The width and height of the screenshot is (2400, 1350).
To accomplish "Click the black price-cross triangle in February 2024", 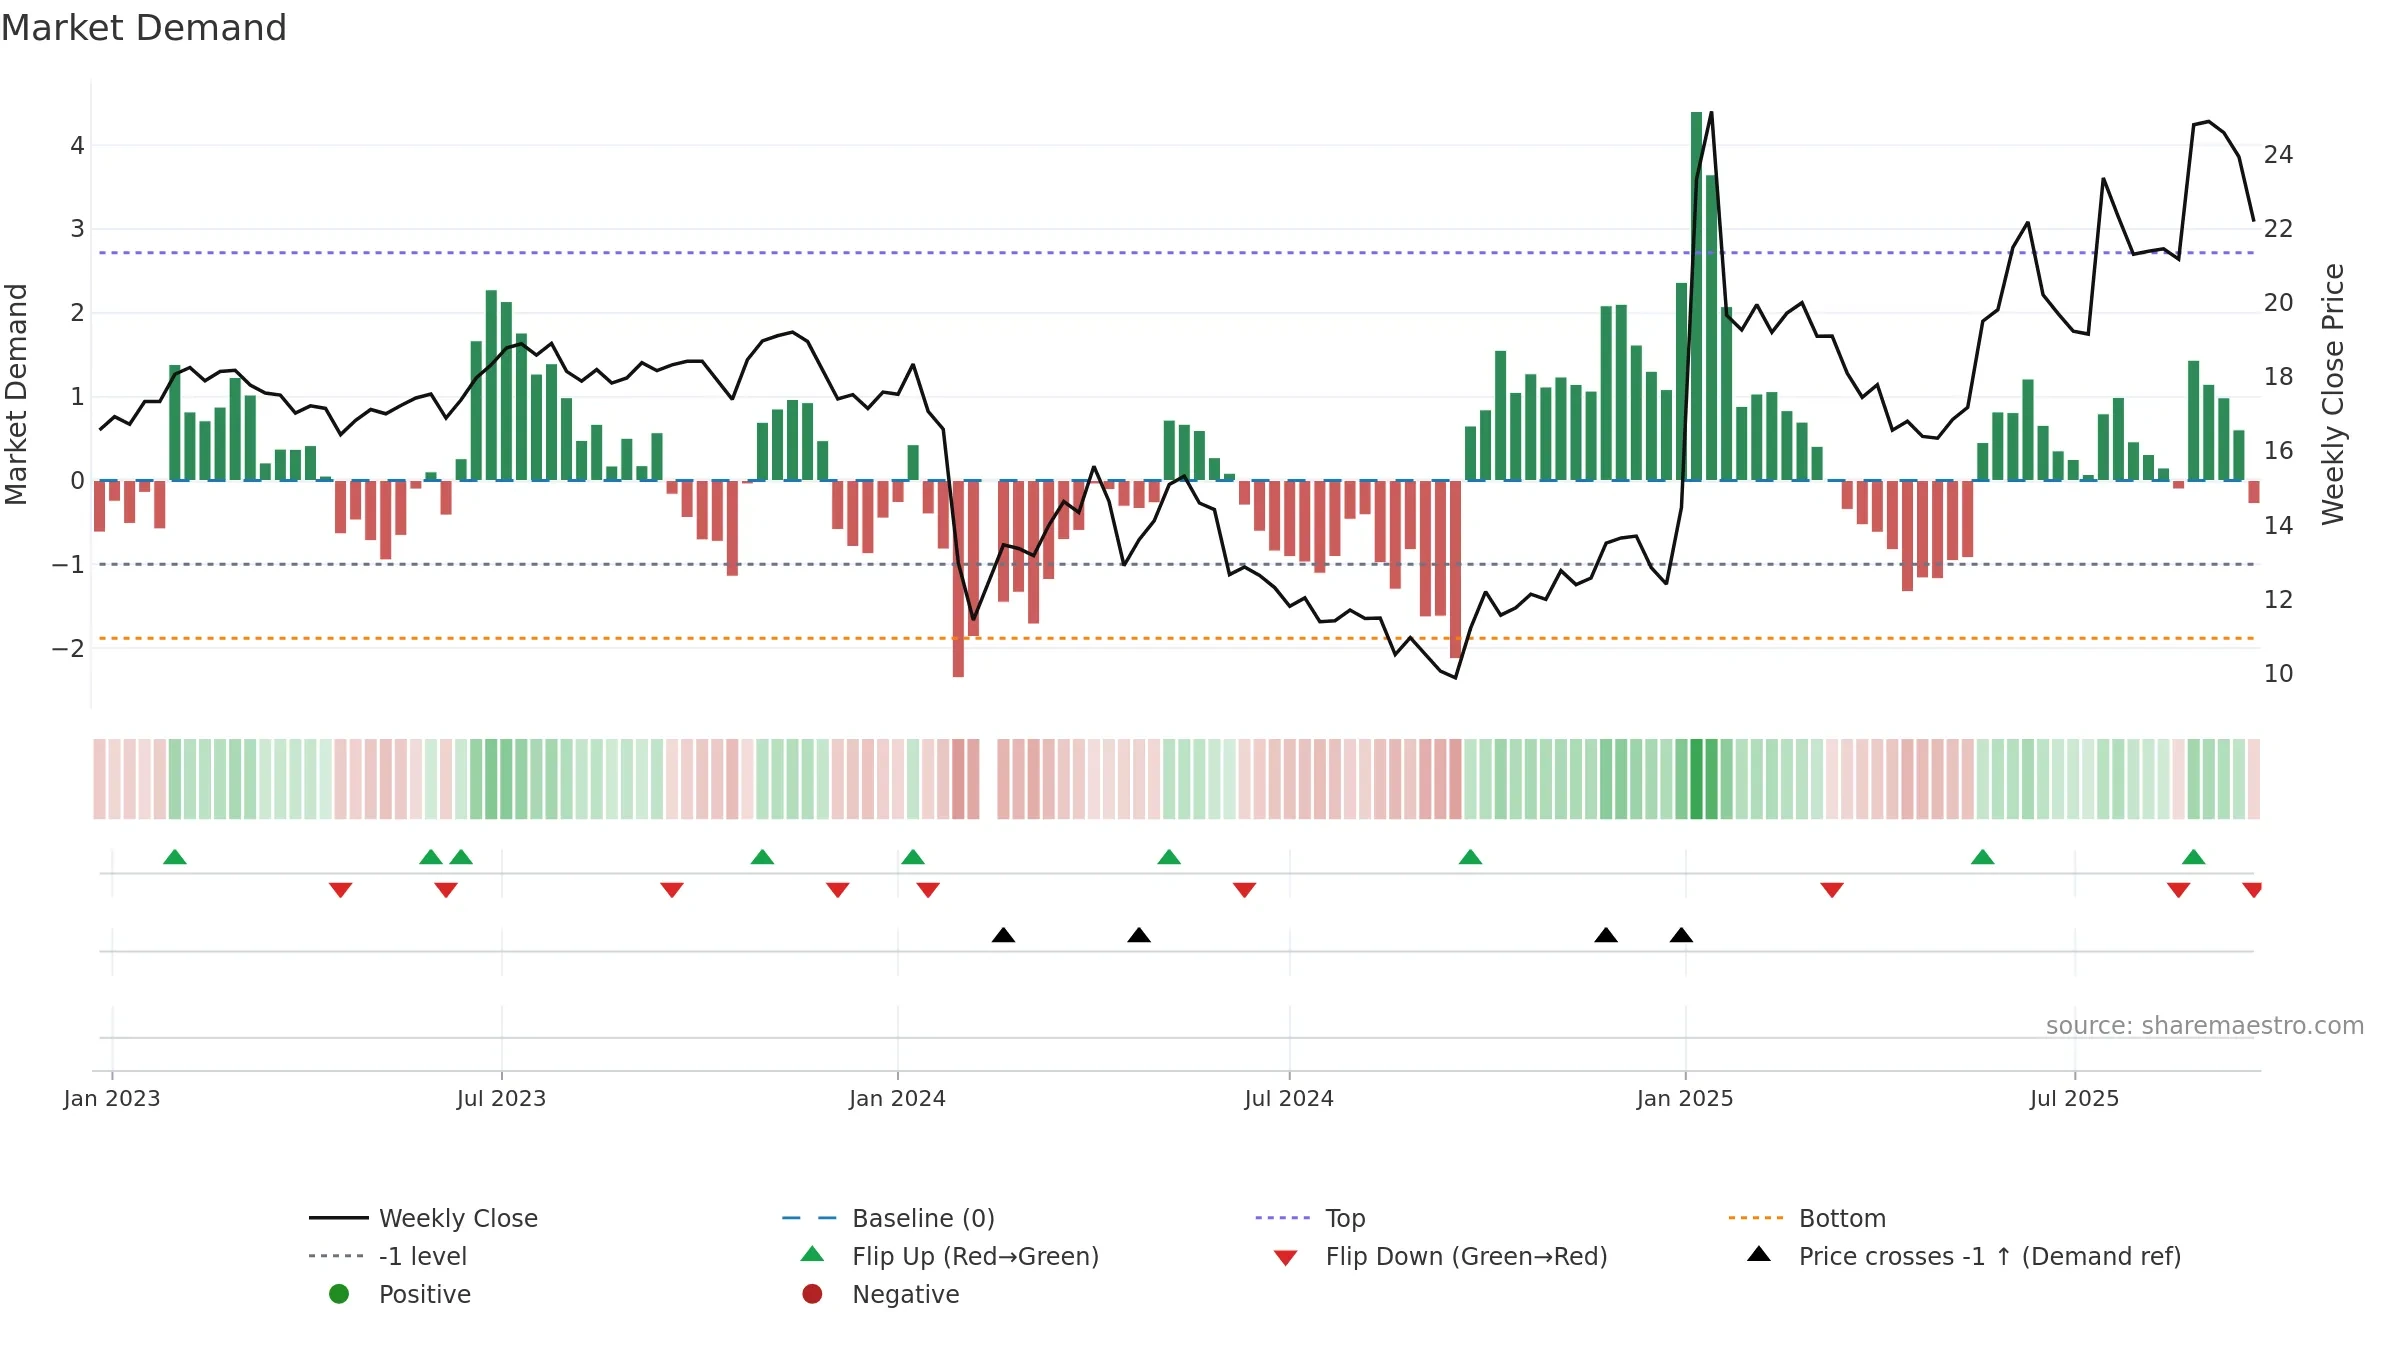I will point(1004,935).
